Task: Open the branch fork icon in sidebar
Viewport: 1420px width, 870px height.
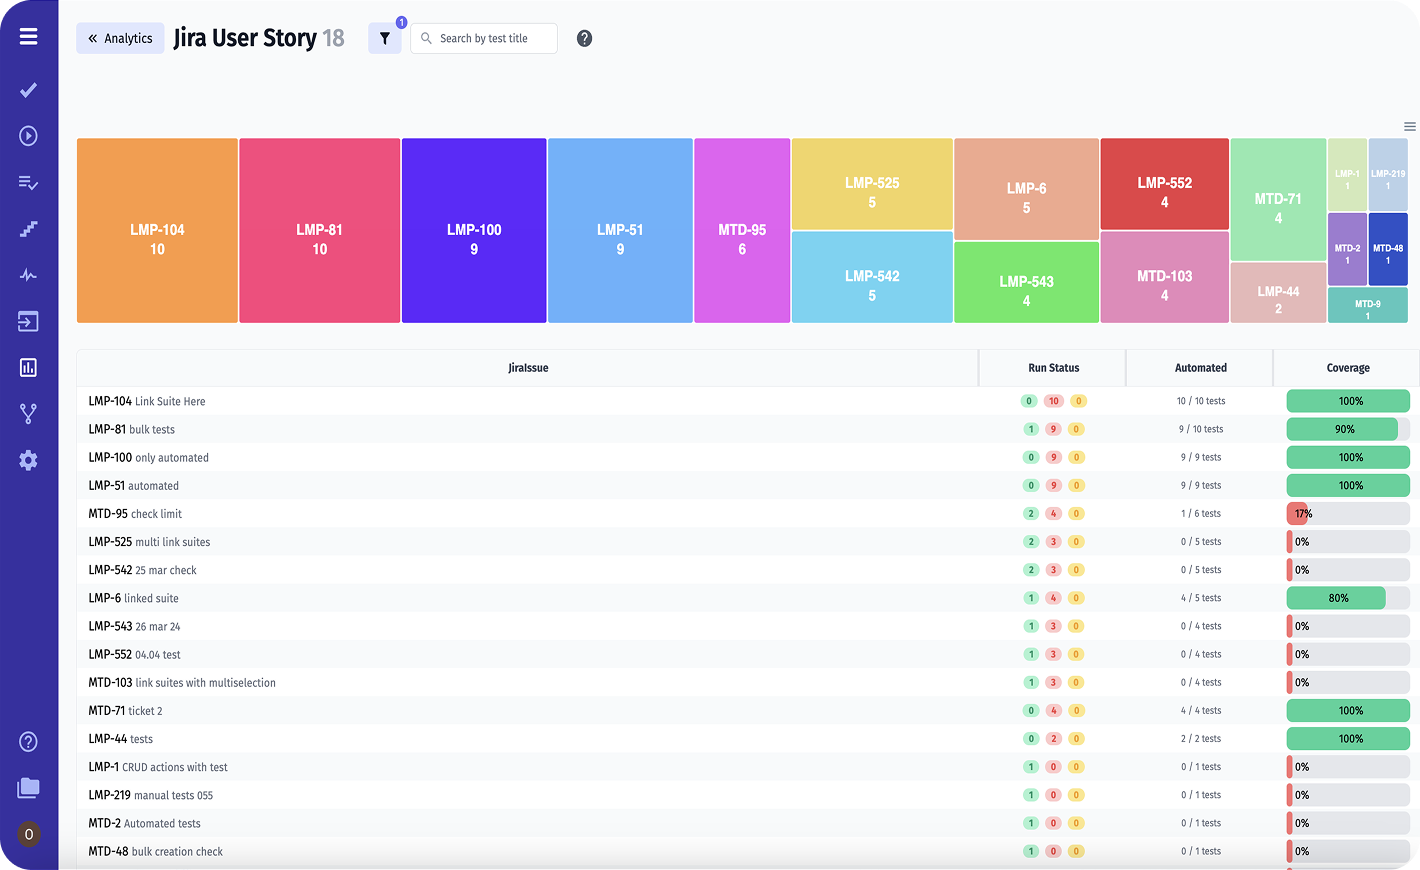Action: (x=28, y=414)
